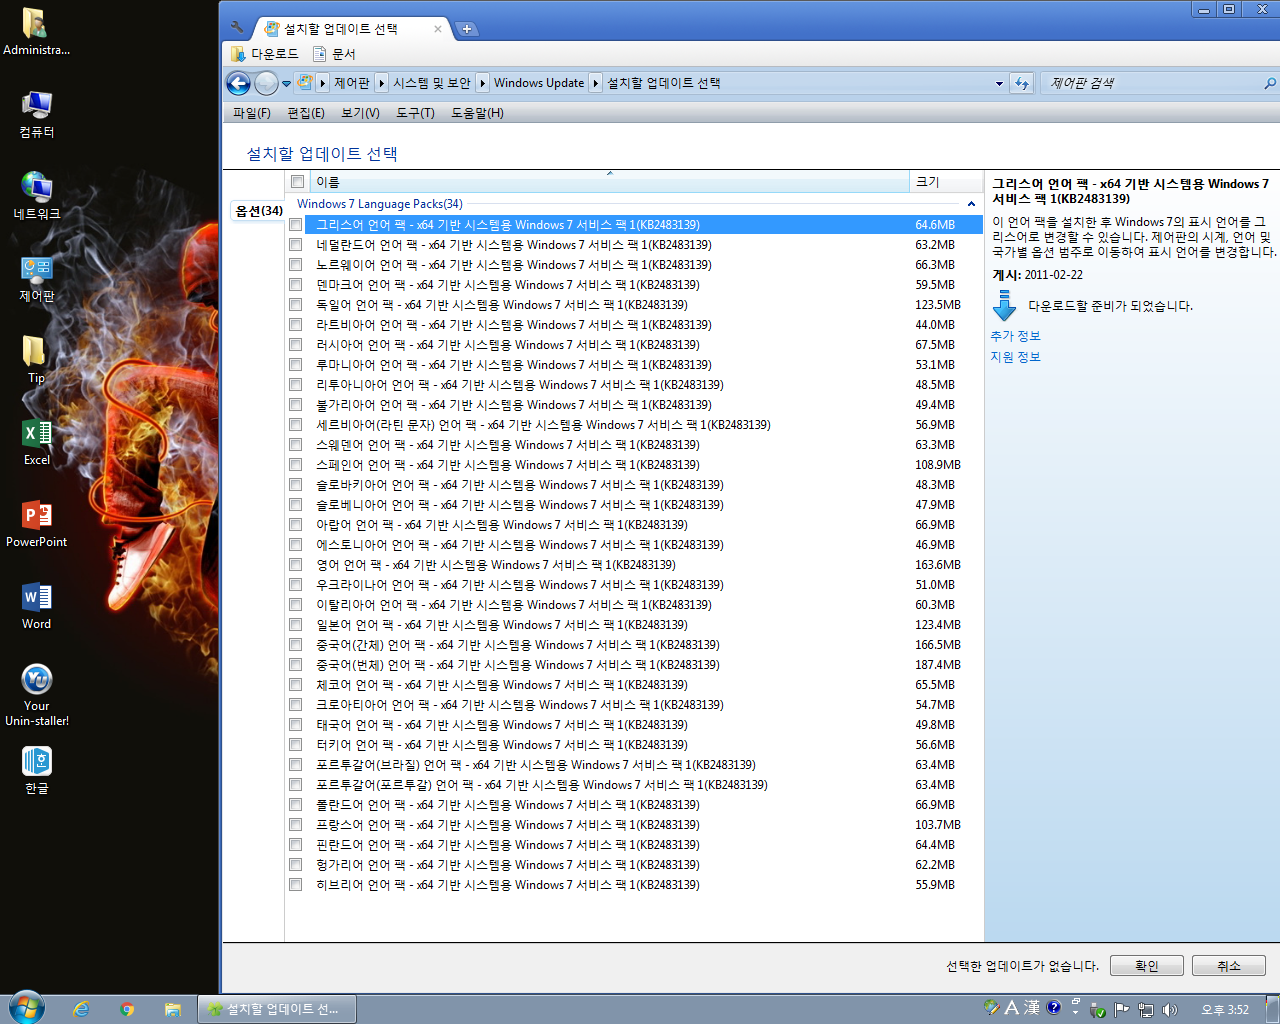Open the 지원 정보 link
1280x1024 pixels.
[1016, 357]
